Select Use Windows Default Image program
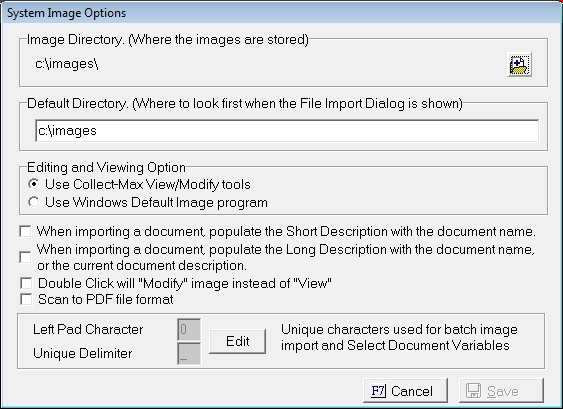 (33, 202)
